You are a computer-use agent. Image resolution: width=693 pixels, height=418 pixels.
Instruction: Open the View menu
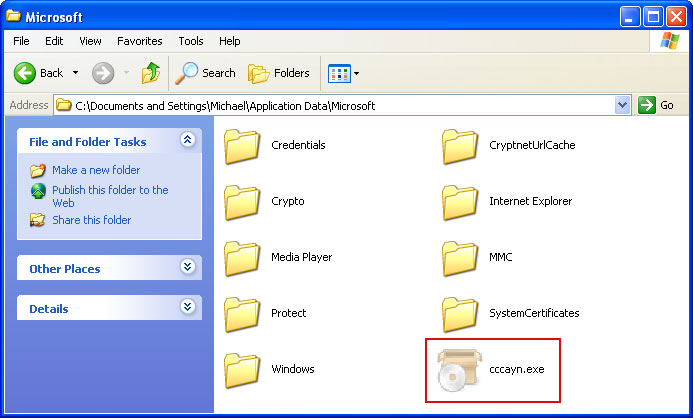(90, 41)
